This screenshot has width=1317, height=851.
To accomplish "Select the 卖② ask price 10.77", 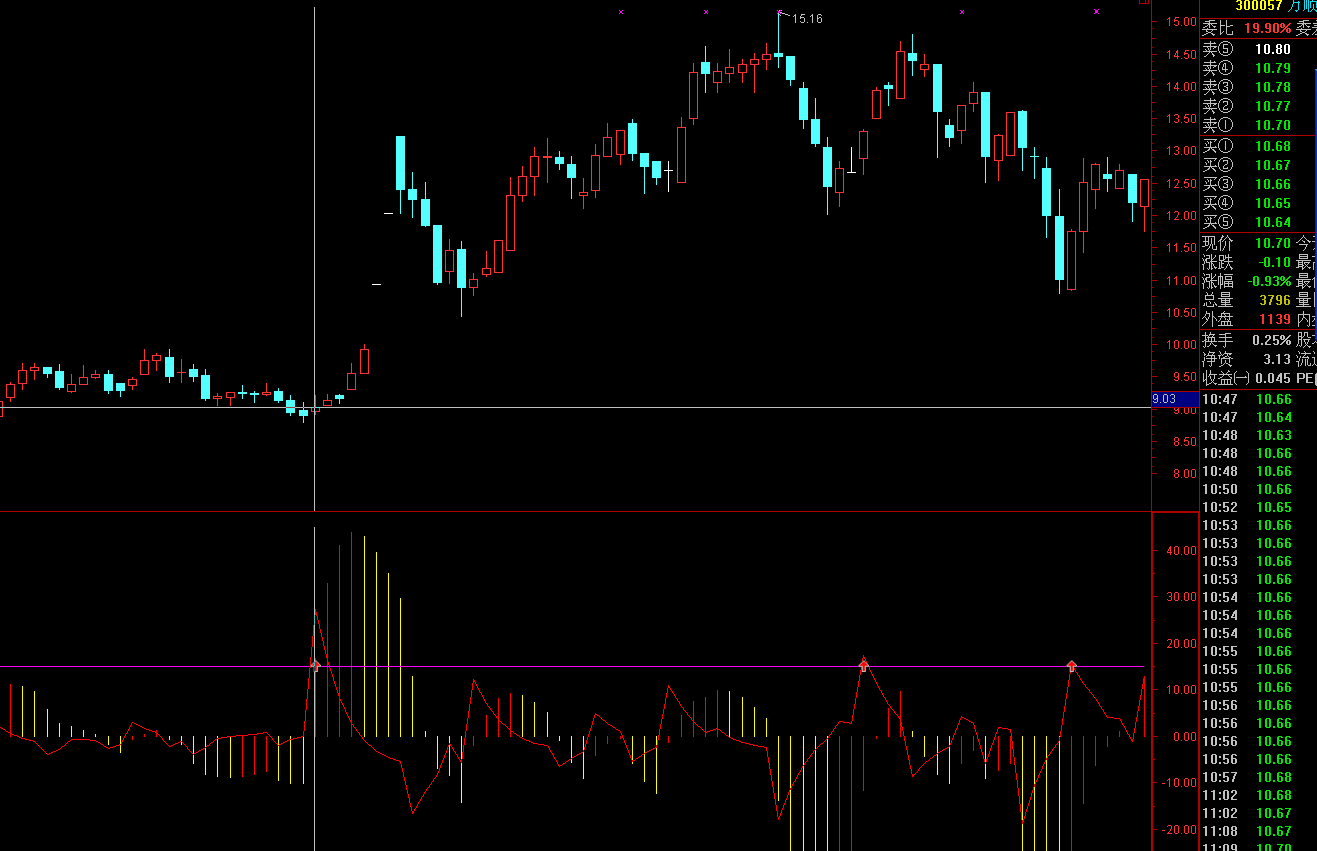I will 1273,106.
